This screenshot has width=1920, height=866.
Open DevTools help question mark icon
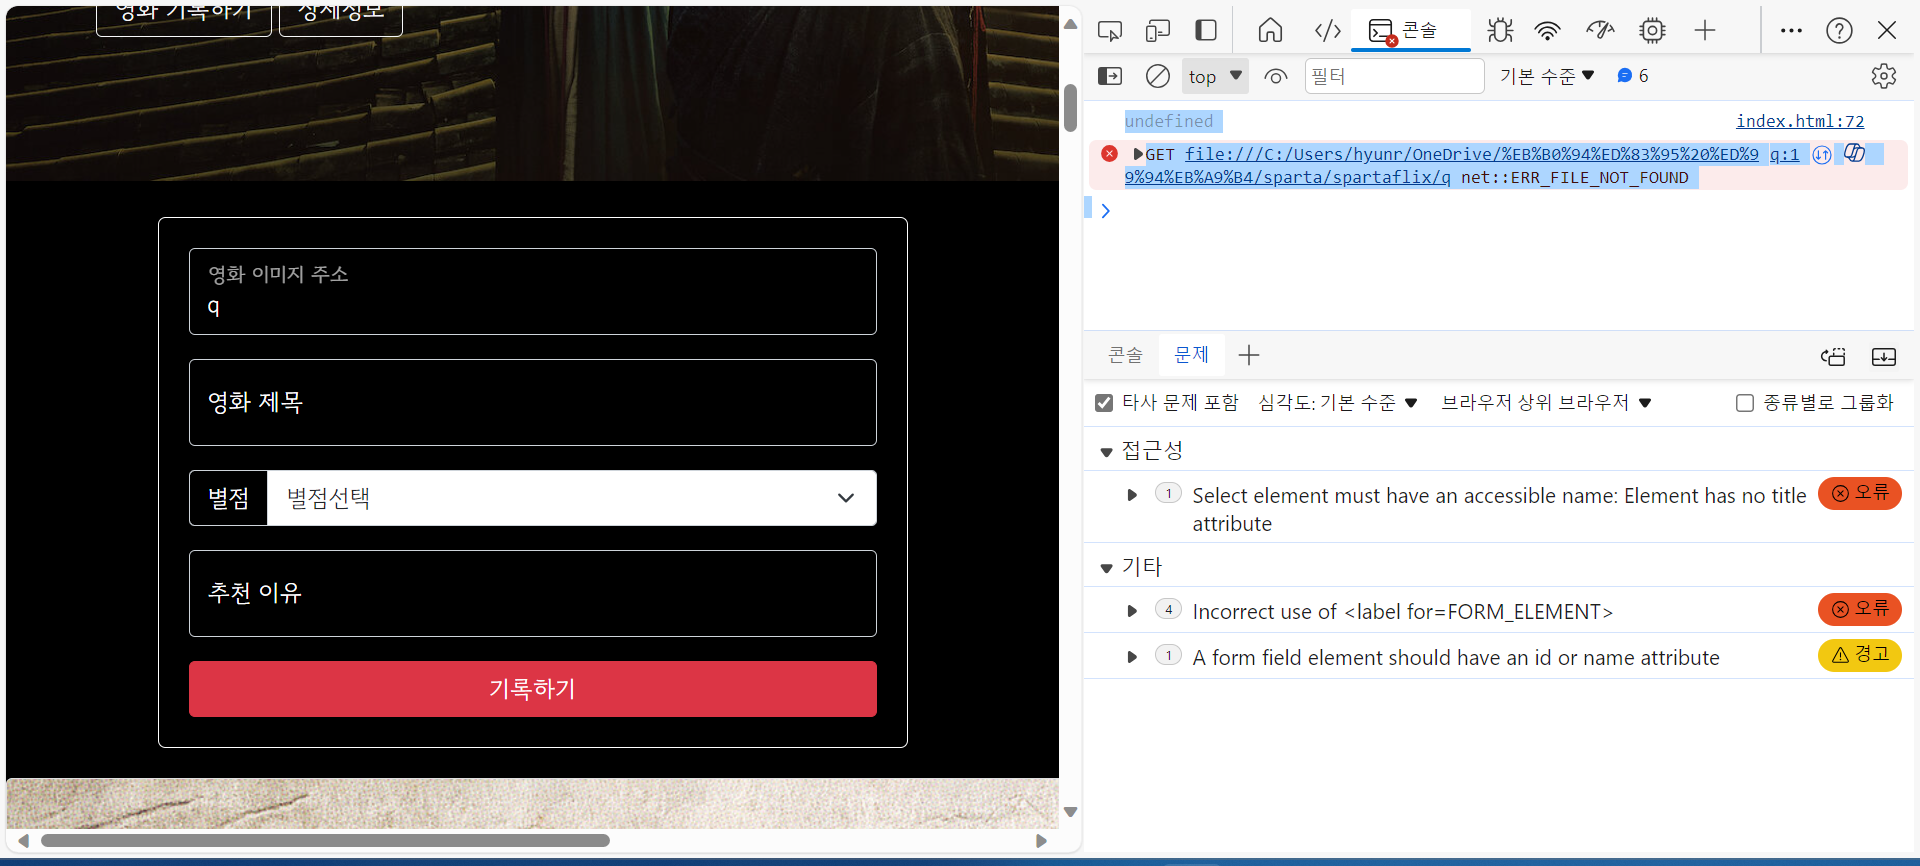pyautogui.click(x=1839, y=31)
